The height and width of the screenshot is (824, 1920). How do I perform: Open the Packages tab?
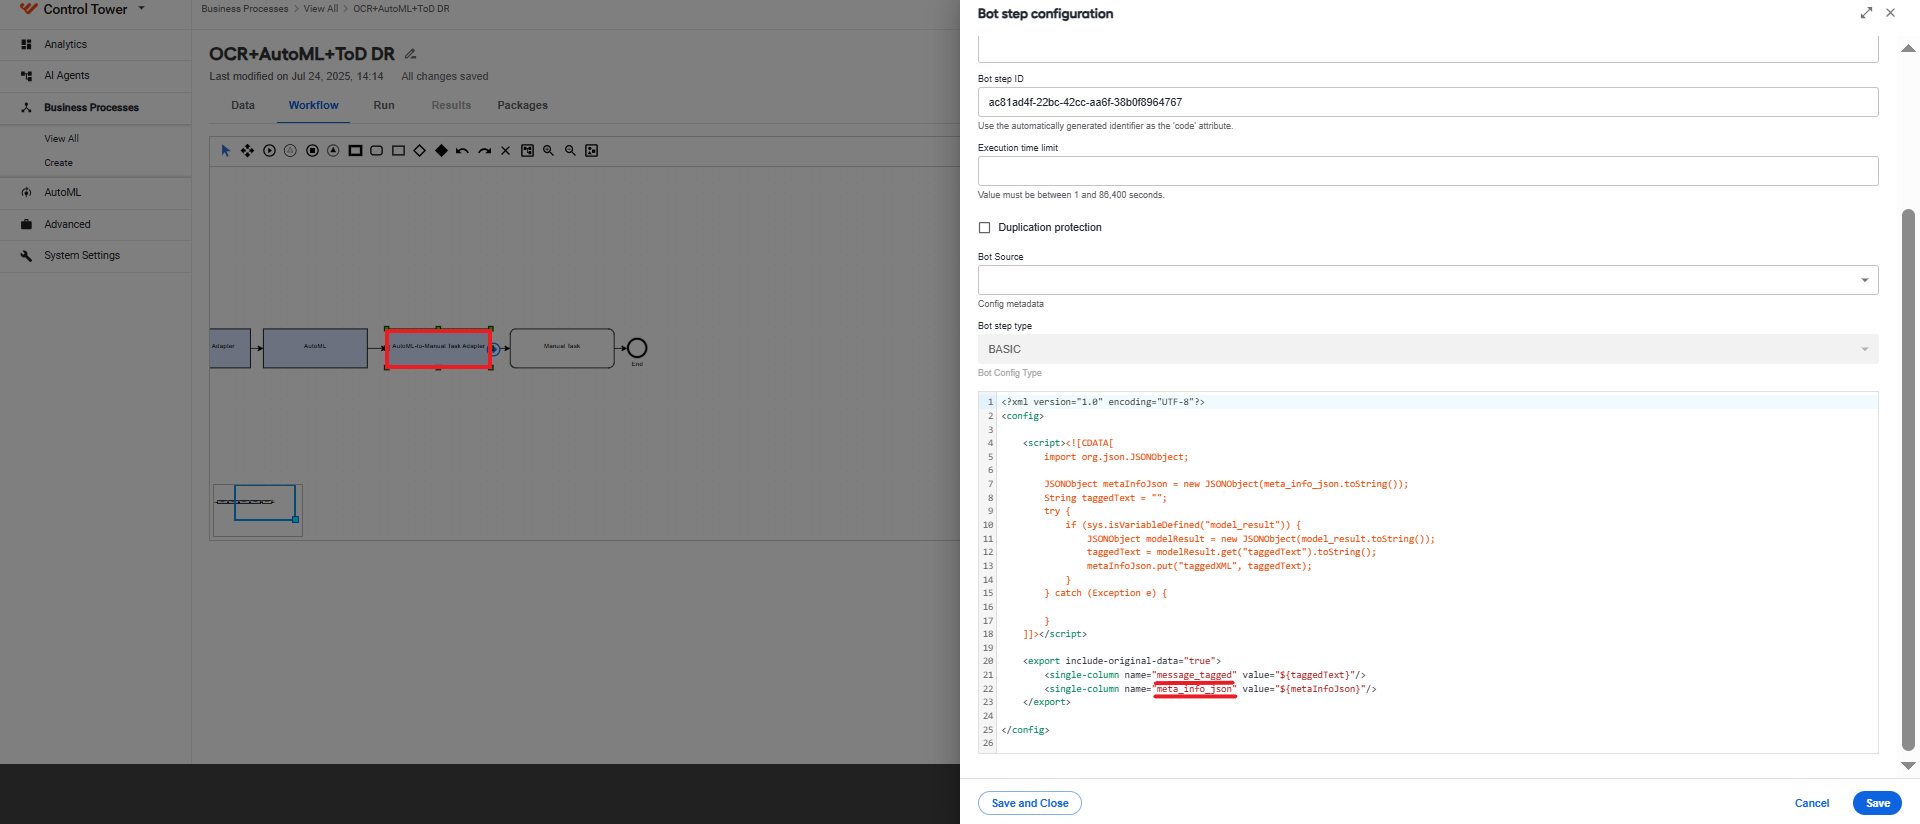click(x=522, y=105)
